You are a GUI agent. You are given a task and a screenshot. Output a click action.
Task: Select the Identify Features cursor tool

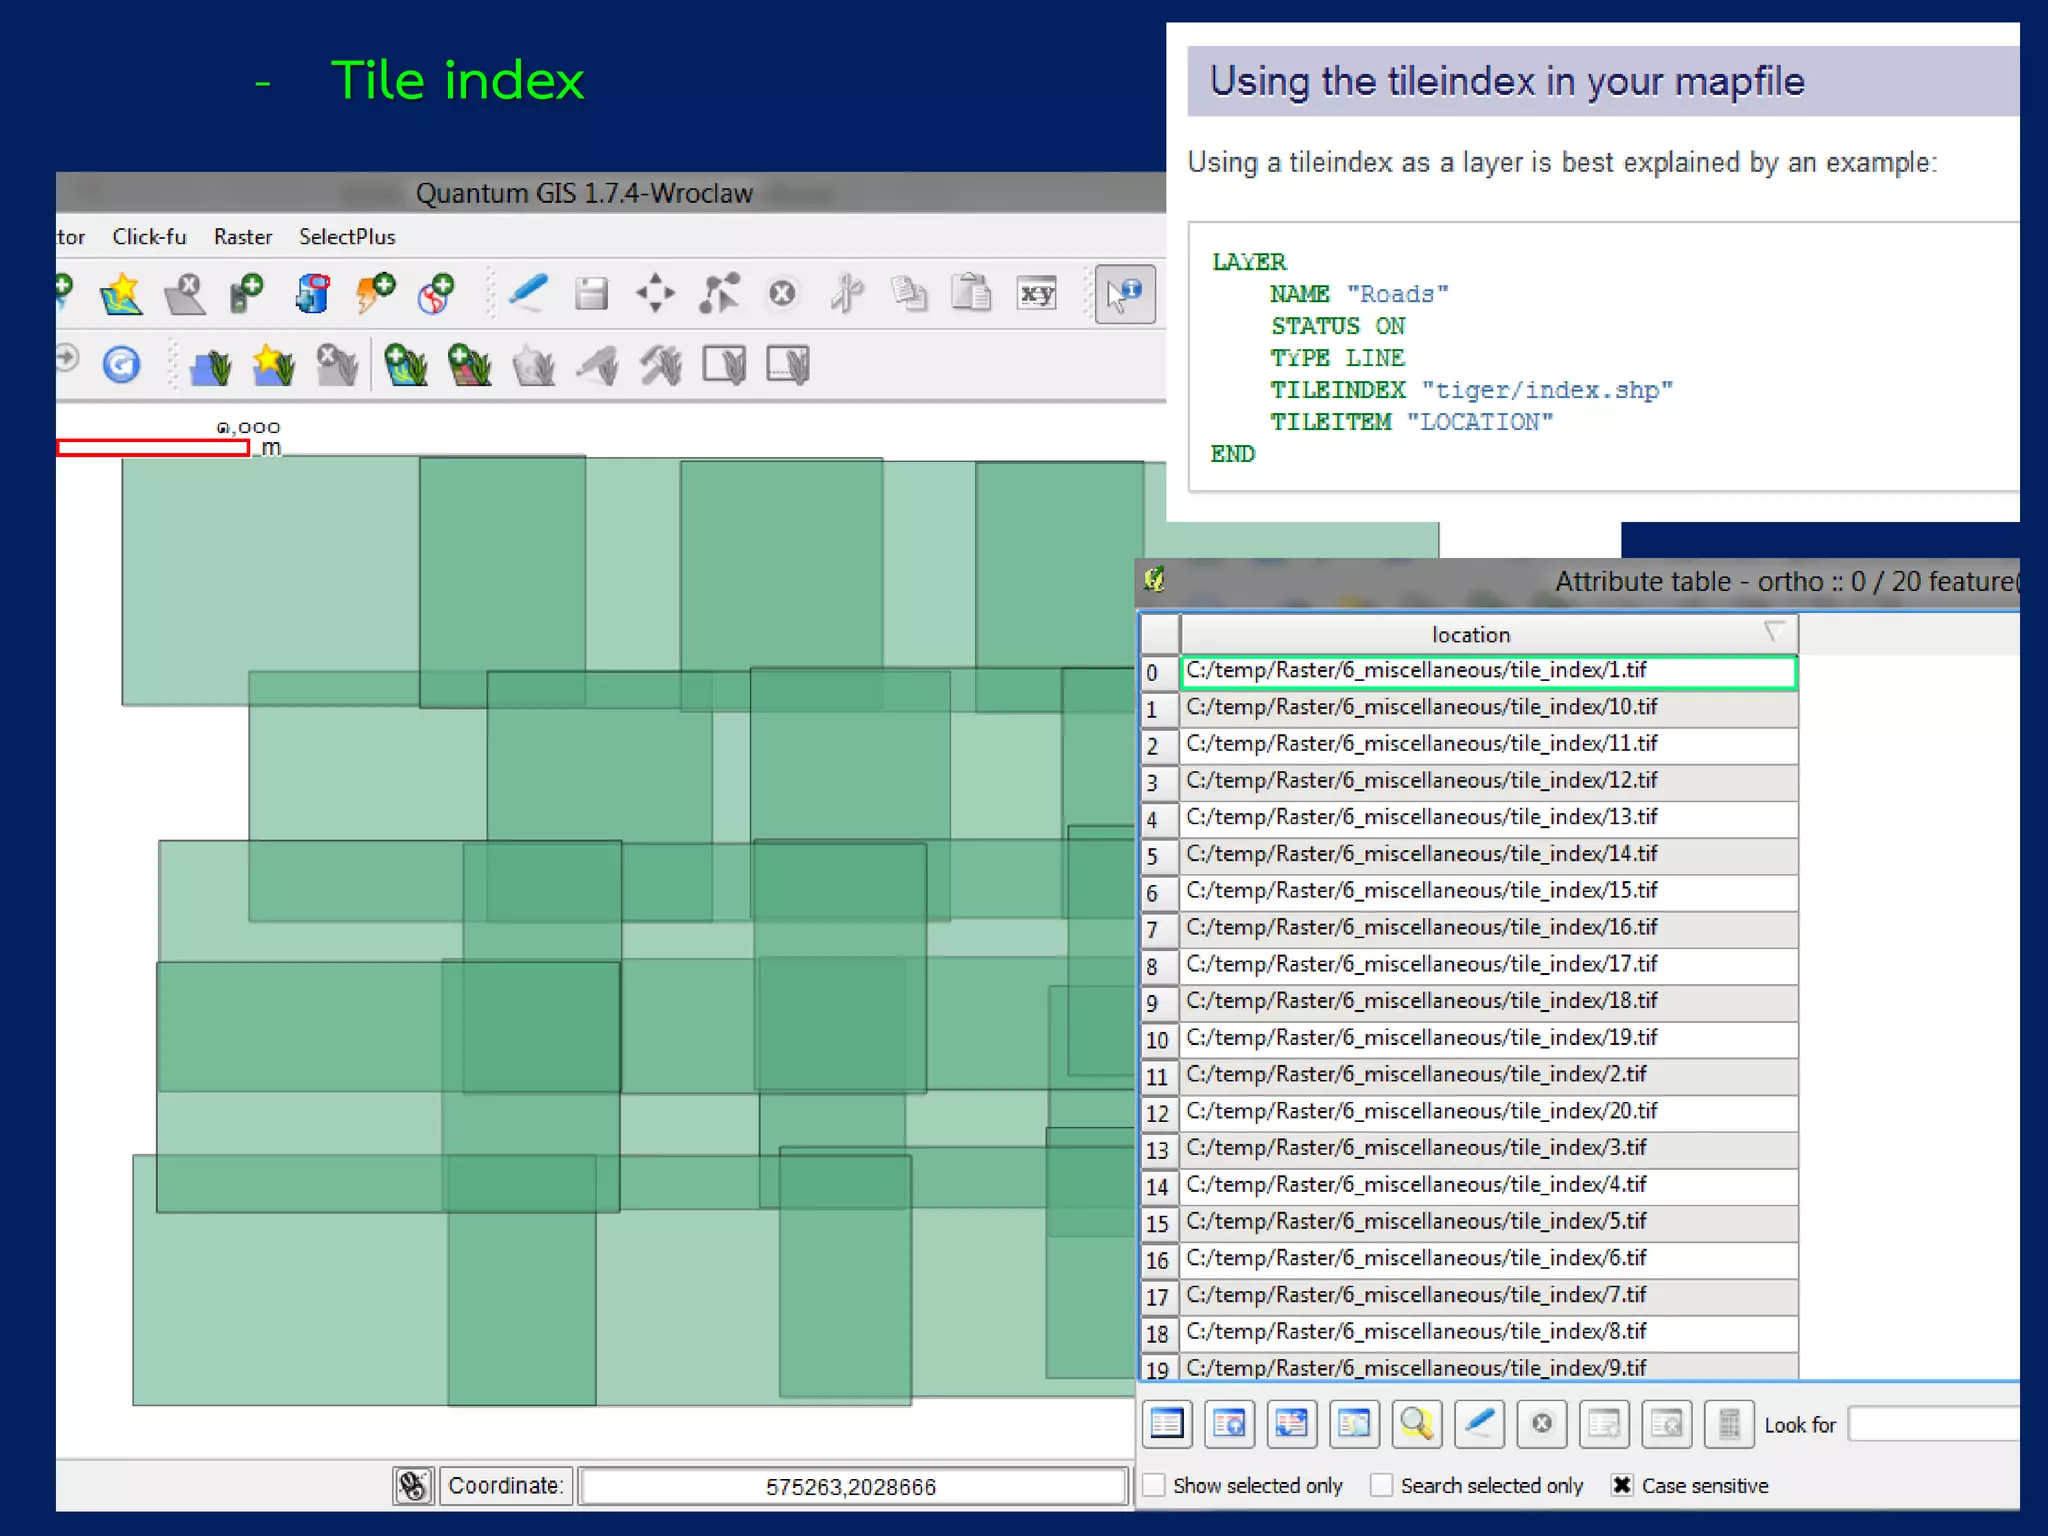tap(1125, 294)
